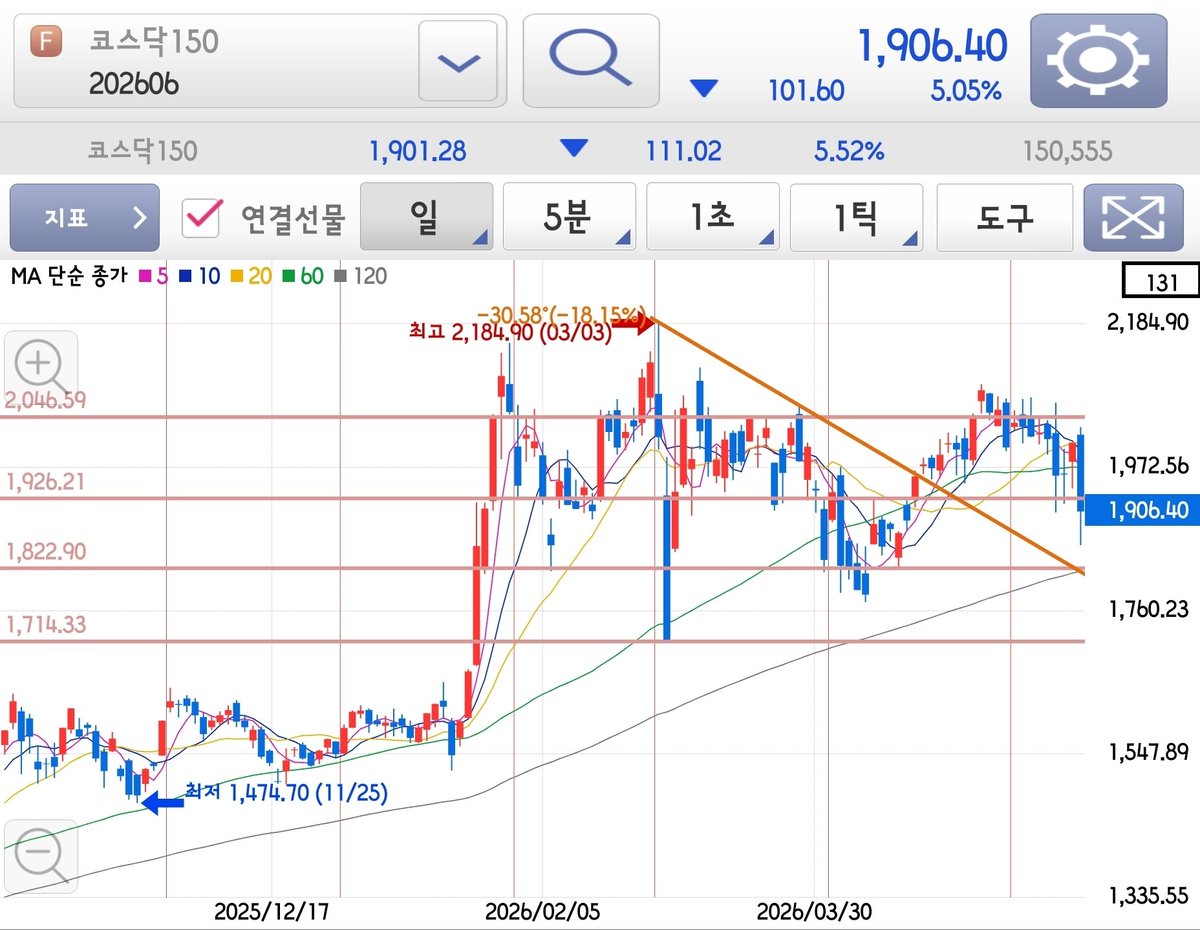The width and height of the screenshot is (1200, 930).
Task: Click the MA 60 green legend swatch
Action: coord(290,276)
